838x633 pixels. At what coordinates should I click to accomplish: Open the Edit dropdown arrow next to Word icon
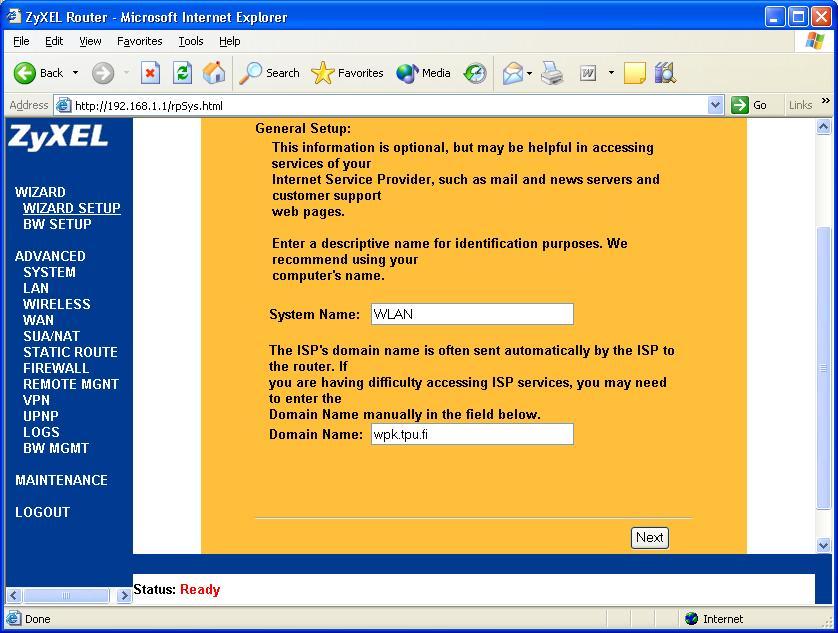pos(611,73)
